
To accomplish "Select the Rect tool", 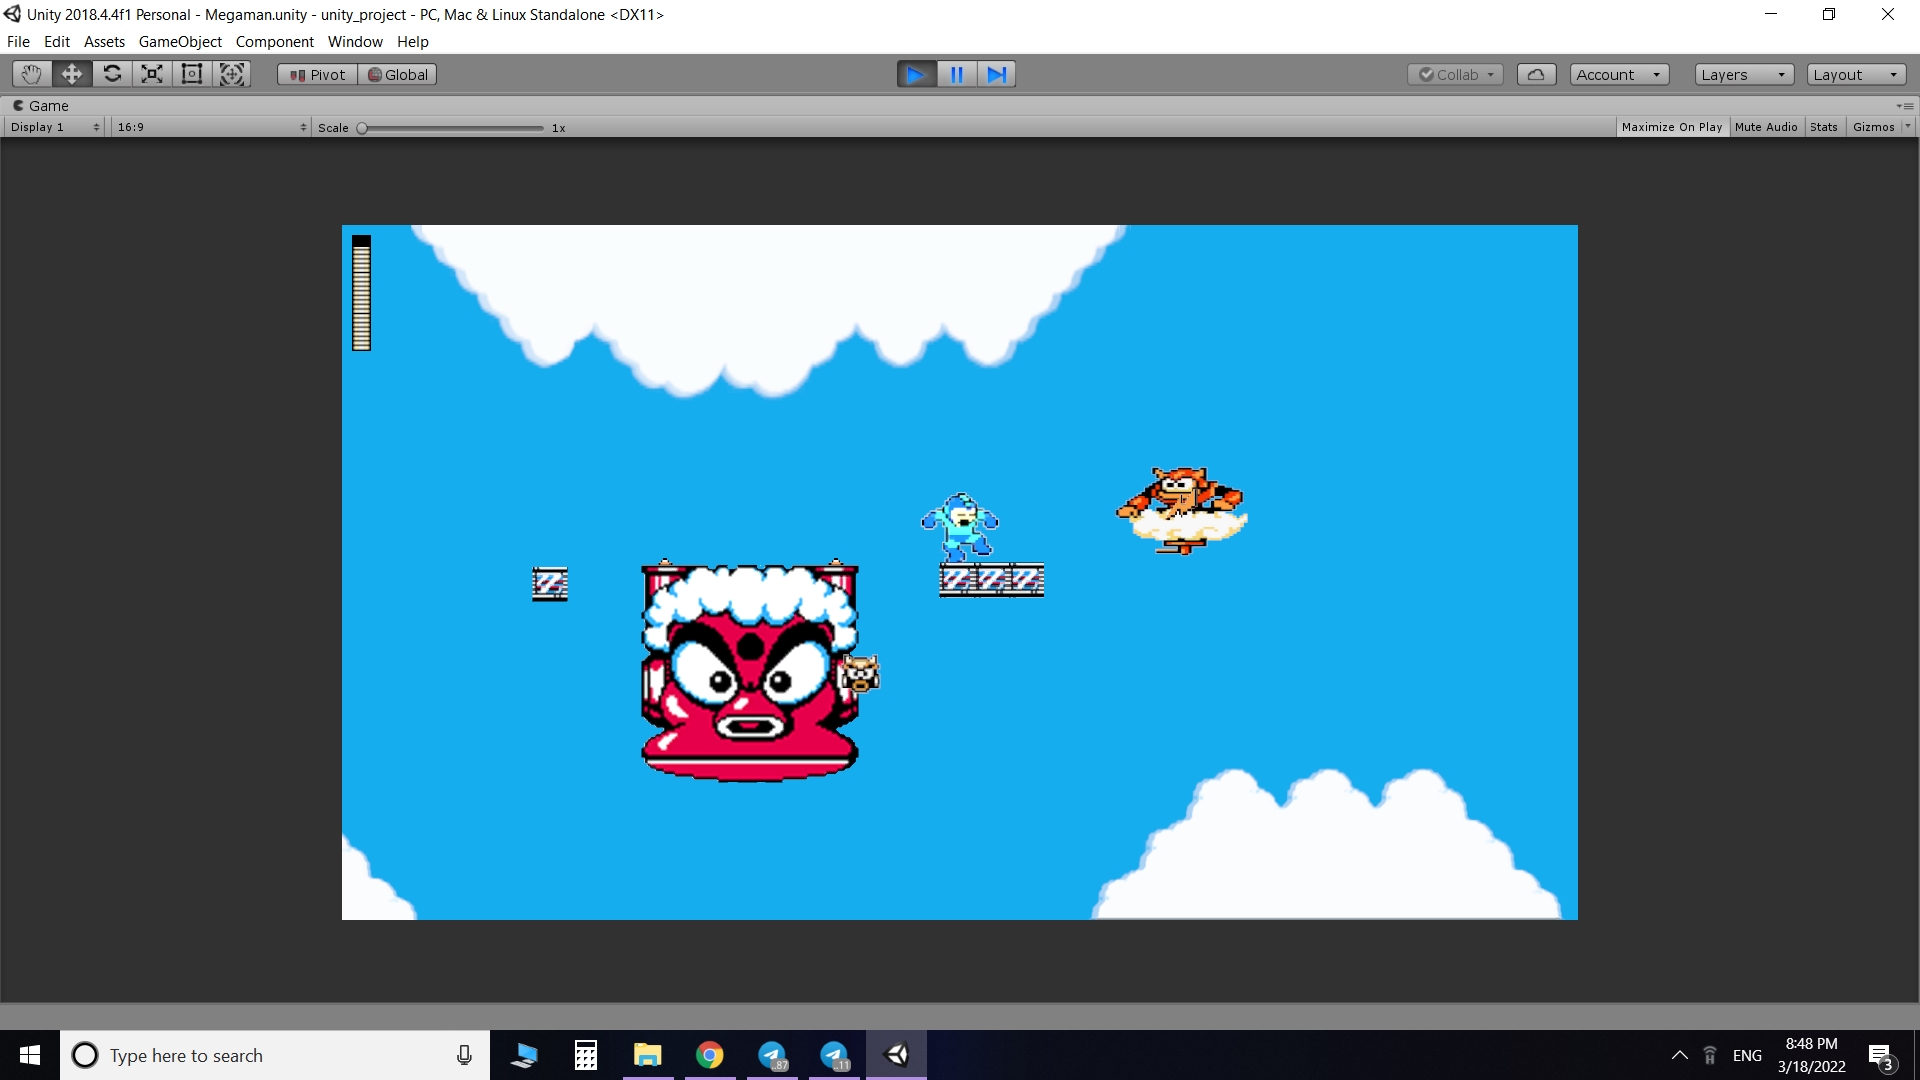I will pos(192,74).
